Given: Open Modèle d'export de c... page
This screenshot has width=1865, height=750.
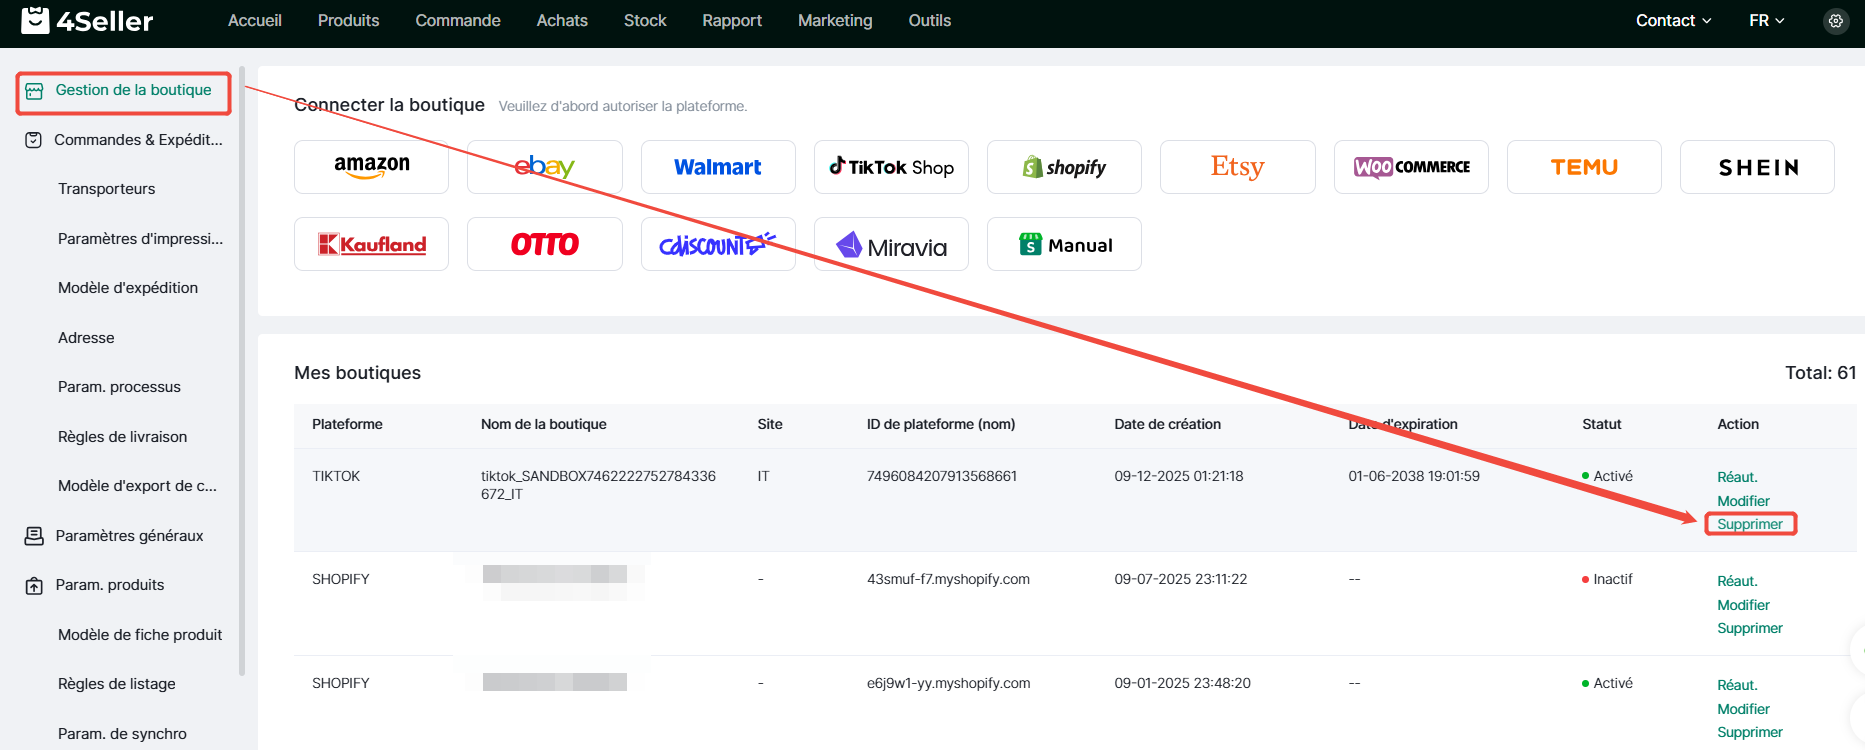Looking at the screenshot, I should [x=137, y=486].
